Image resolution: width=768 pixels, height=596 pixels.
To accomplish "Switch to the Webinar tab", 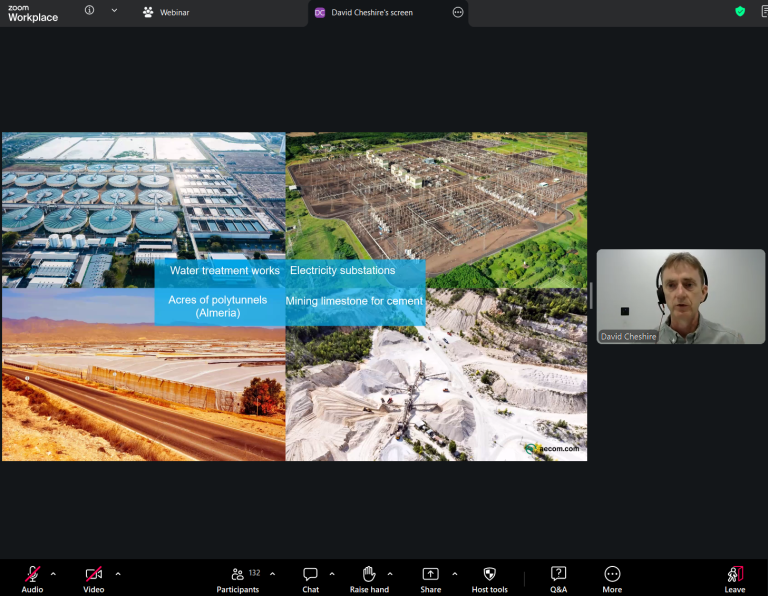I will (166, 13).
